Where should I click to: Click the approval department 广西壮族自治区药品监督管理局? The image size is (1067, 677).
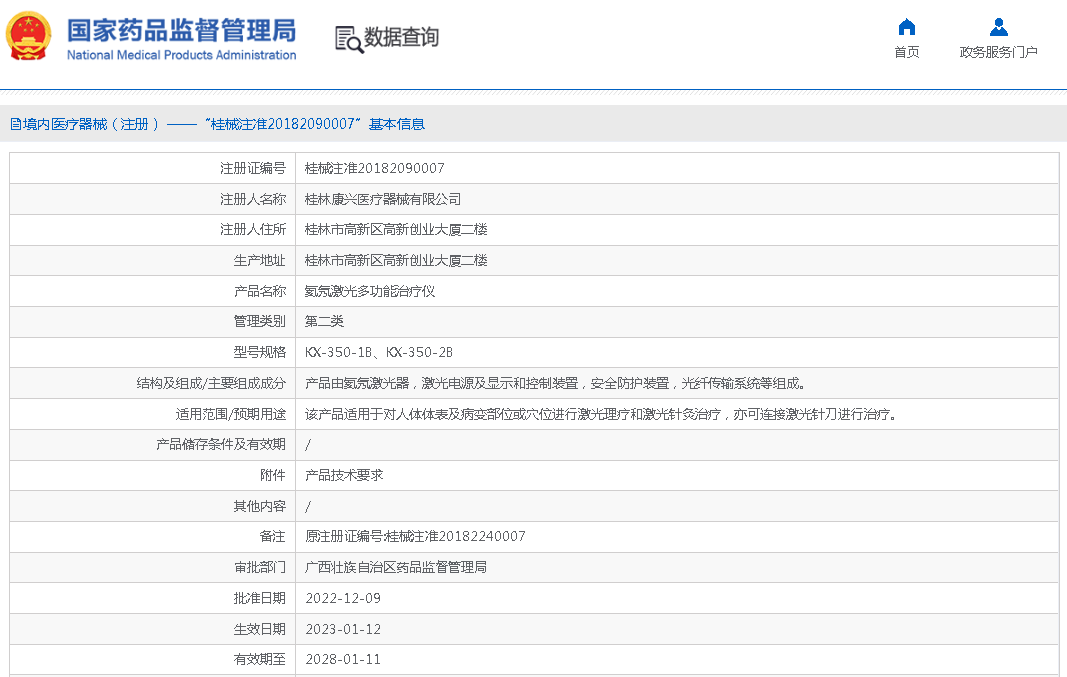click(395, 567)
